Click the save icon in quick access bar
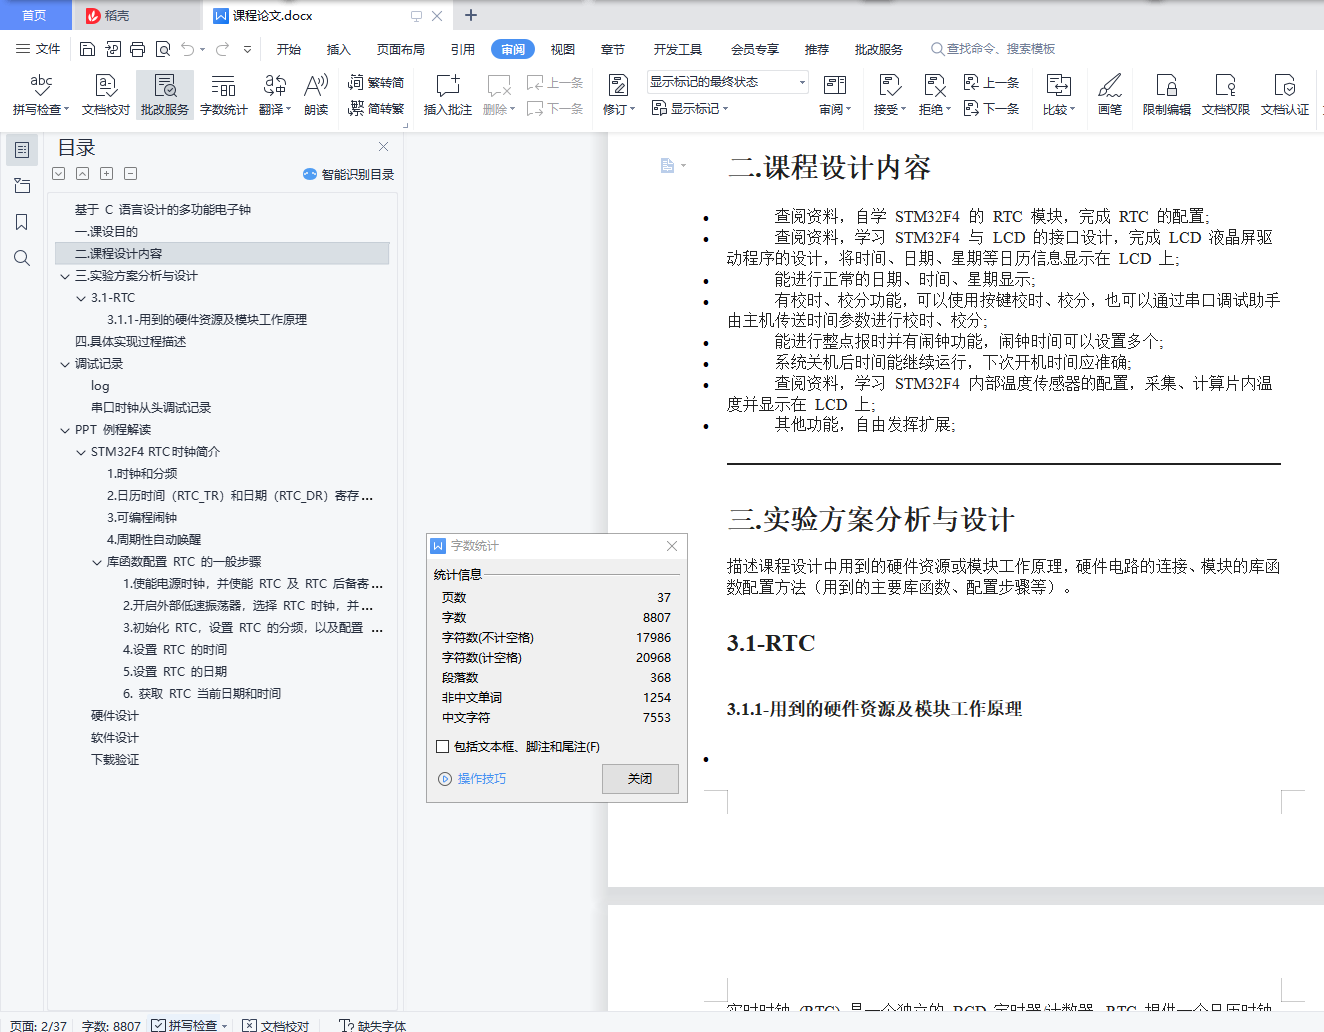 pos(87,49)
